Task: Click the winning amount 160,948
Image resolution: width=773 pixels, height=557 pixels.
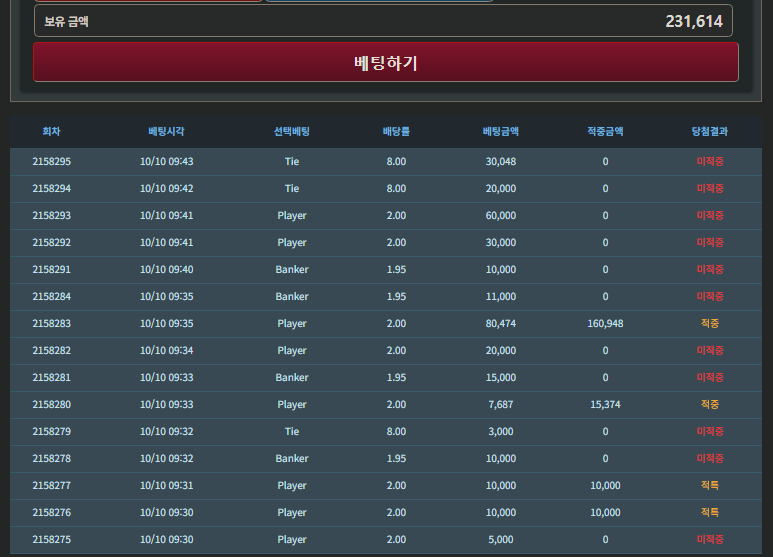Action: [605, 324]
